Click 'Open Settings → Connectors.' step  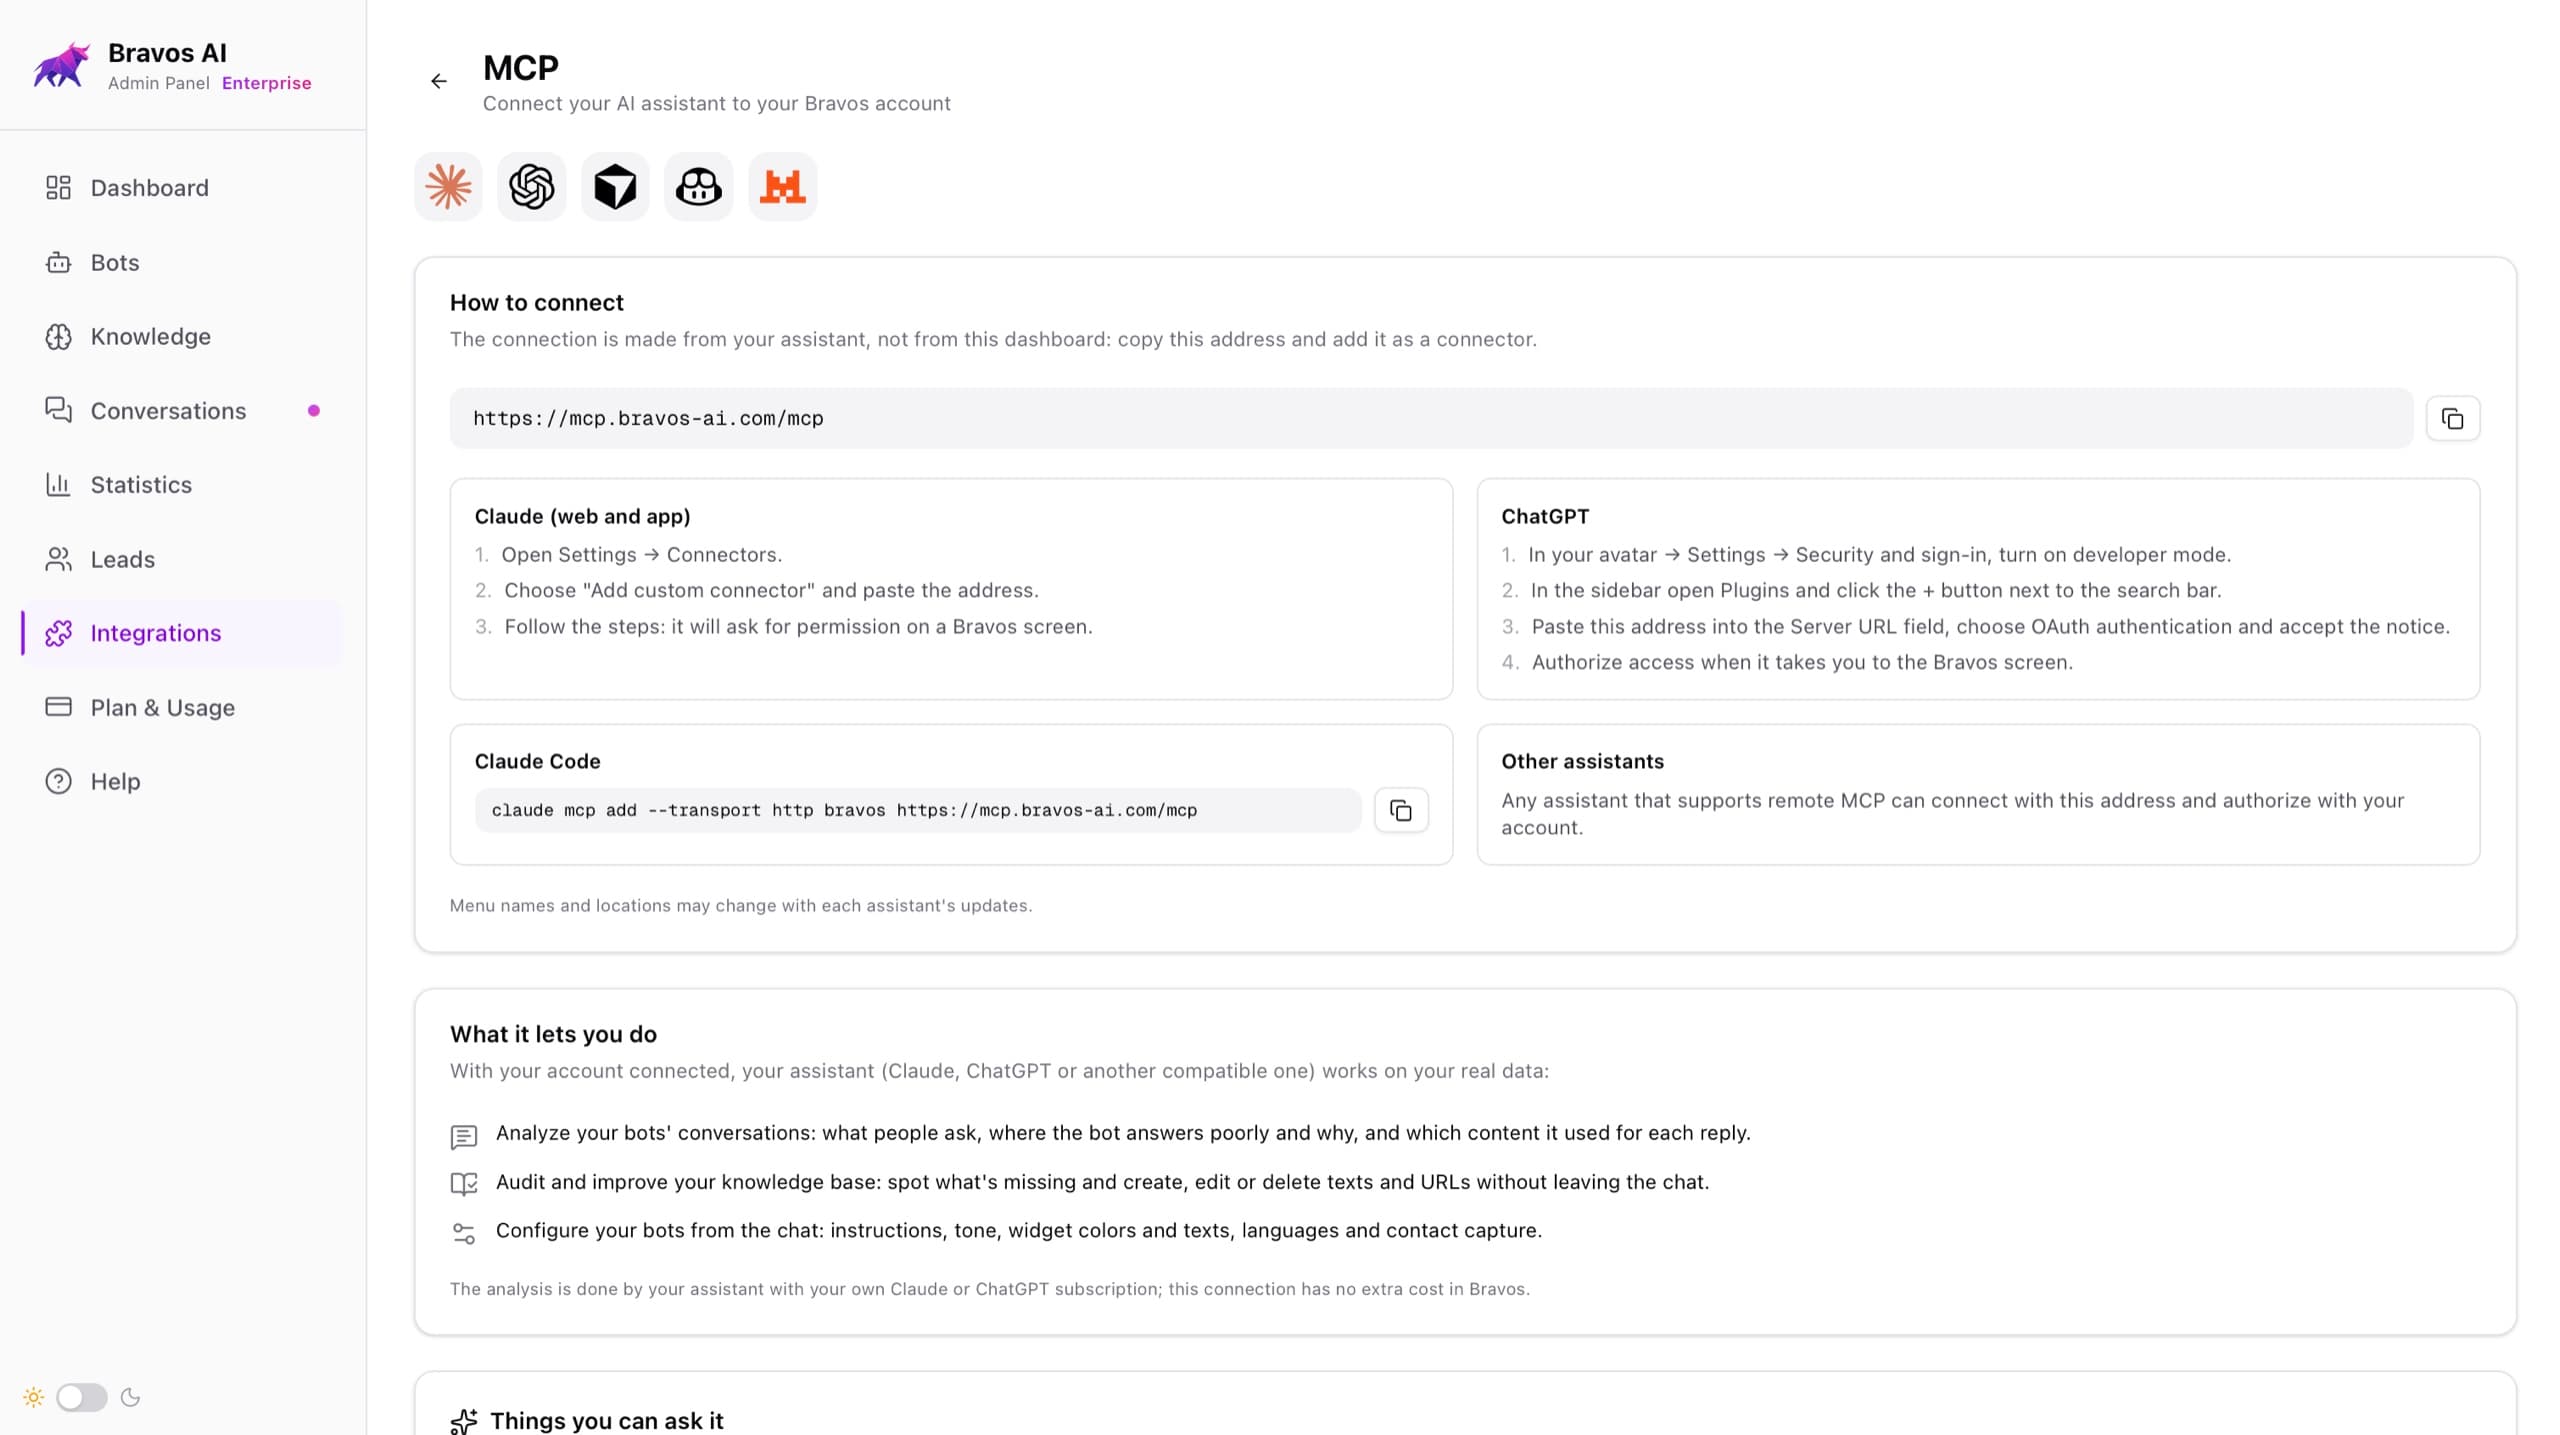[642, 555]
